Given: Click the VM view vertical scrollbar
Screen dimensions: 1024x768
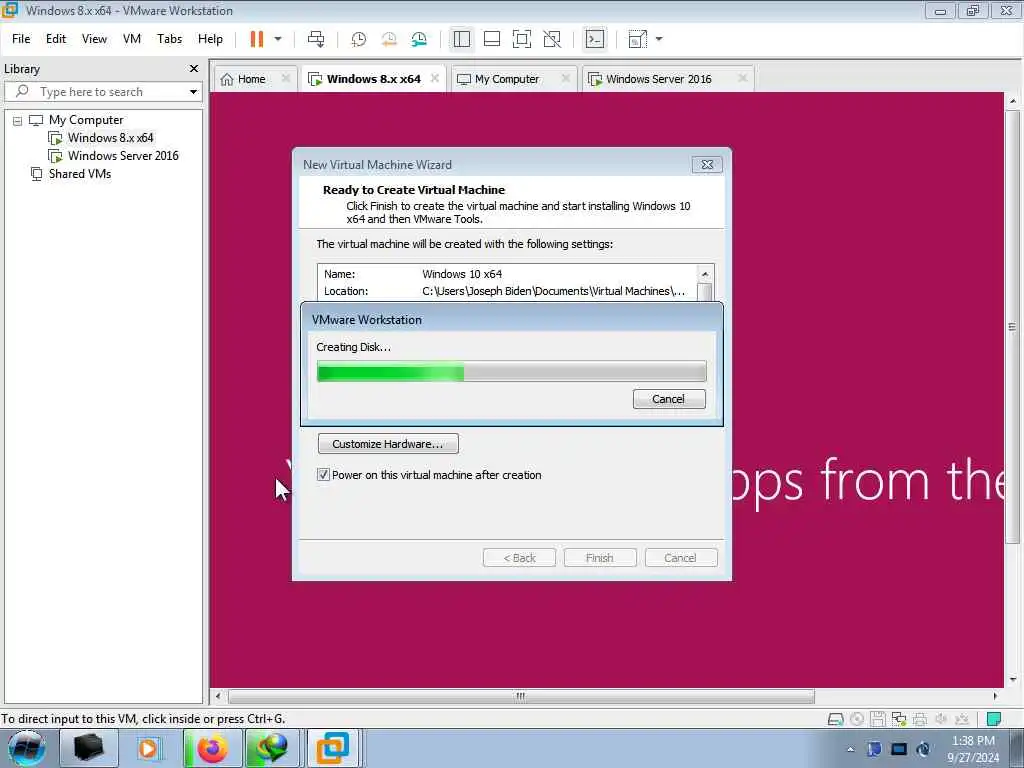Looking at the screenshot, I should coord(1012,327).
